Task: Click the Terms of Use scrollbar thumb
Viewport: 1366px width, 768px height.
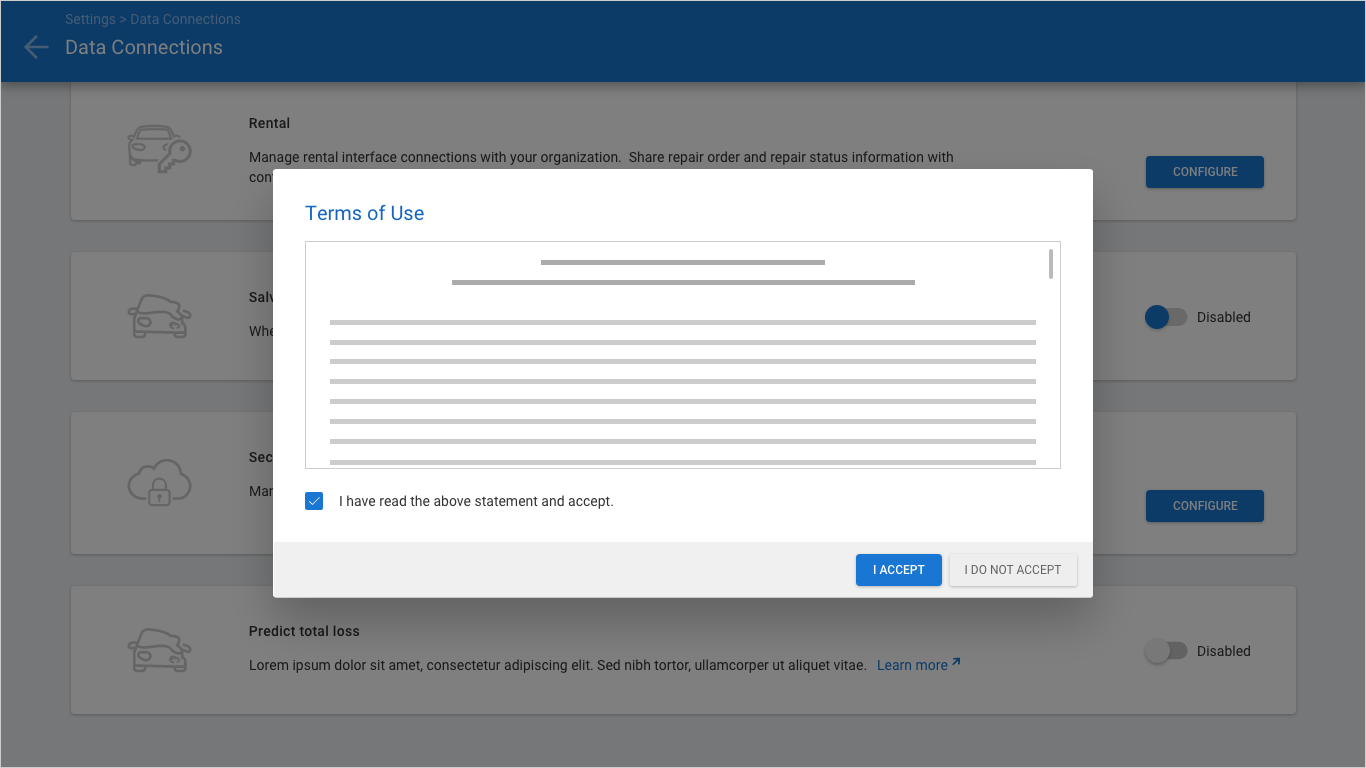Action: tap(1051, 264)
